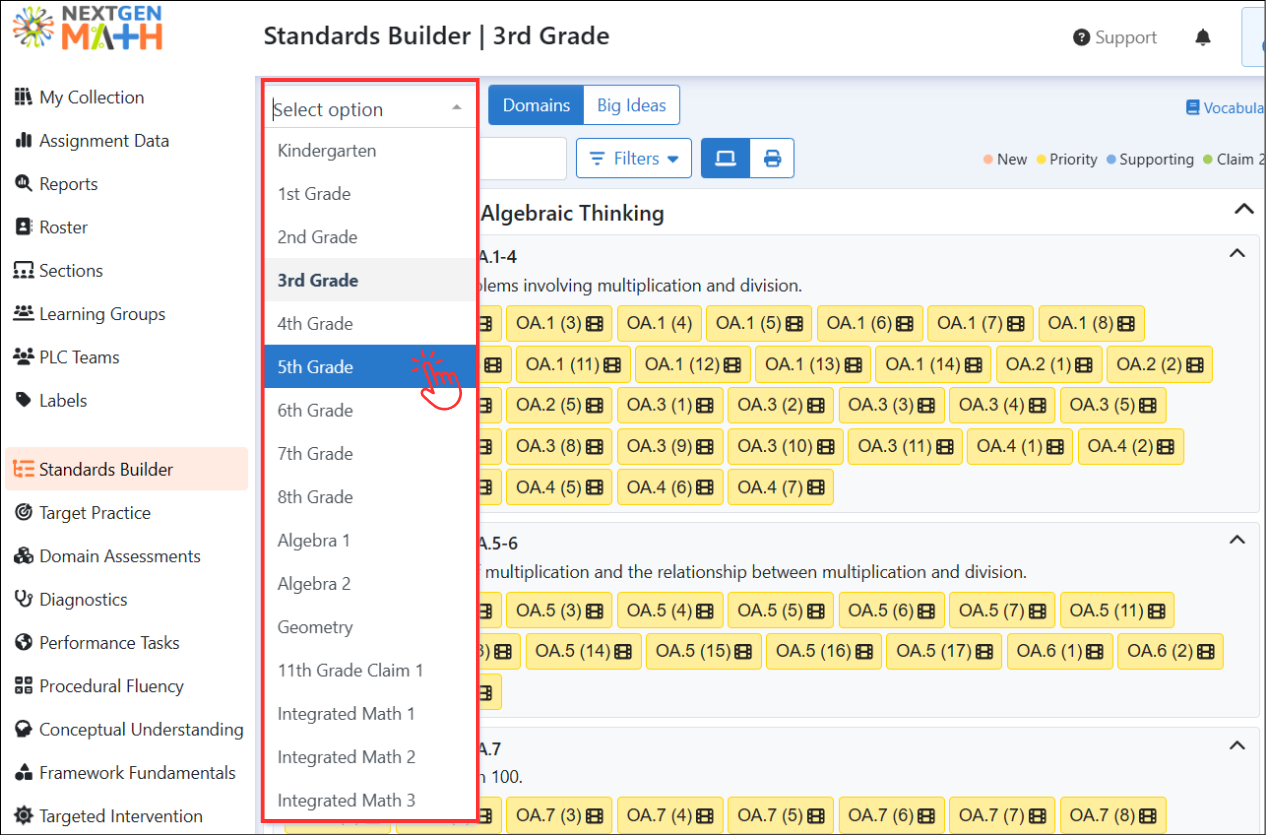1266x836 pixels.
Task: Click the video icon on OA.3 (5)
Action: (x=1147, y=406)
